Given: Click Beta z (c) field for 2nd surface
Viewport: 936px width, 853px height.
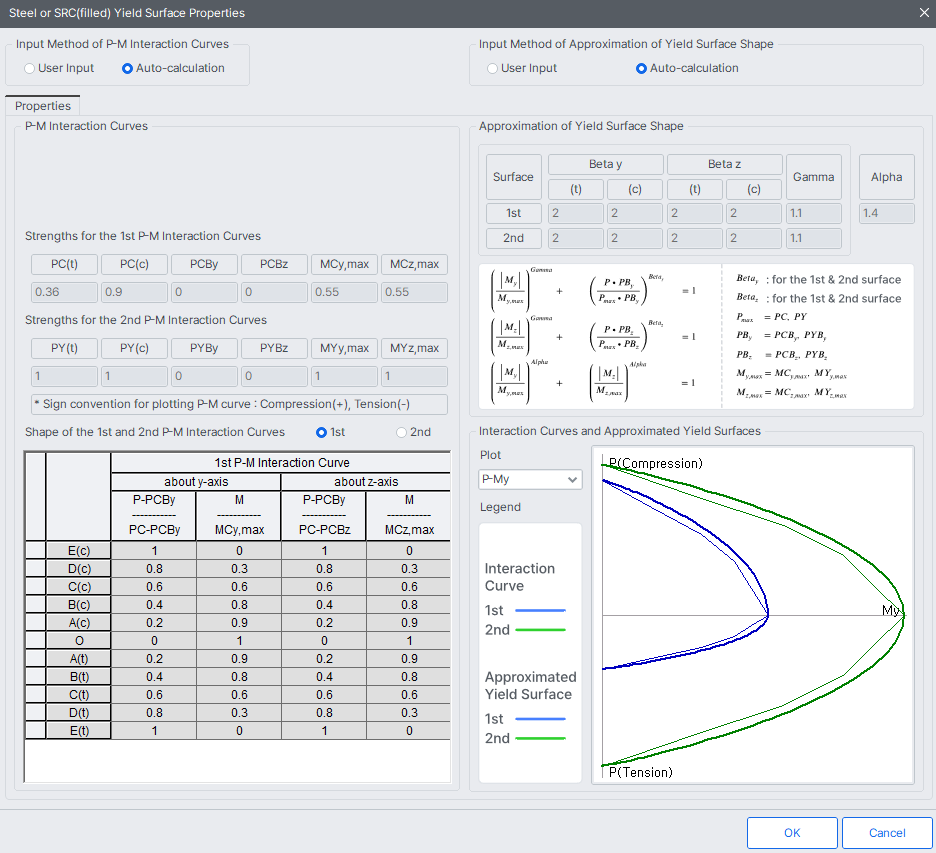Looking at the screenshot, I should point(754,238).
